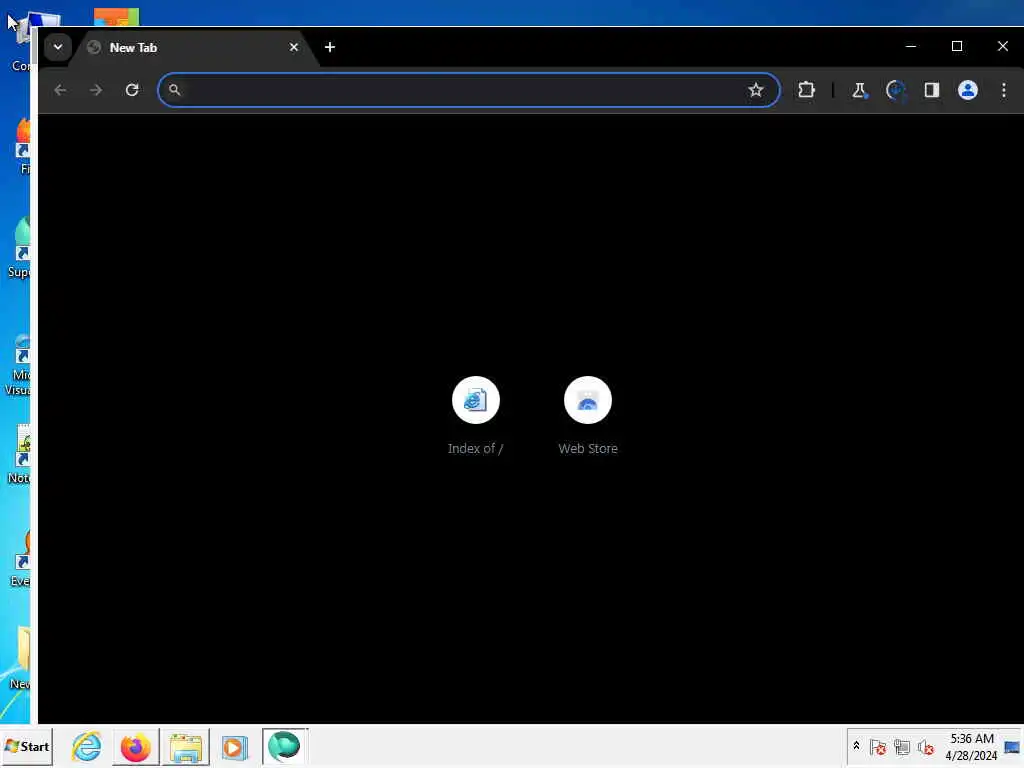The height and width of the screenshot is (768, 1024).
Task: Click the magnifier icon in address bar
Action: pos(174,90)
